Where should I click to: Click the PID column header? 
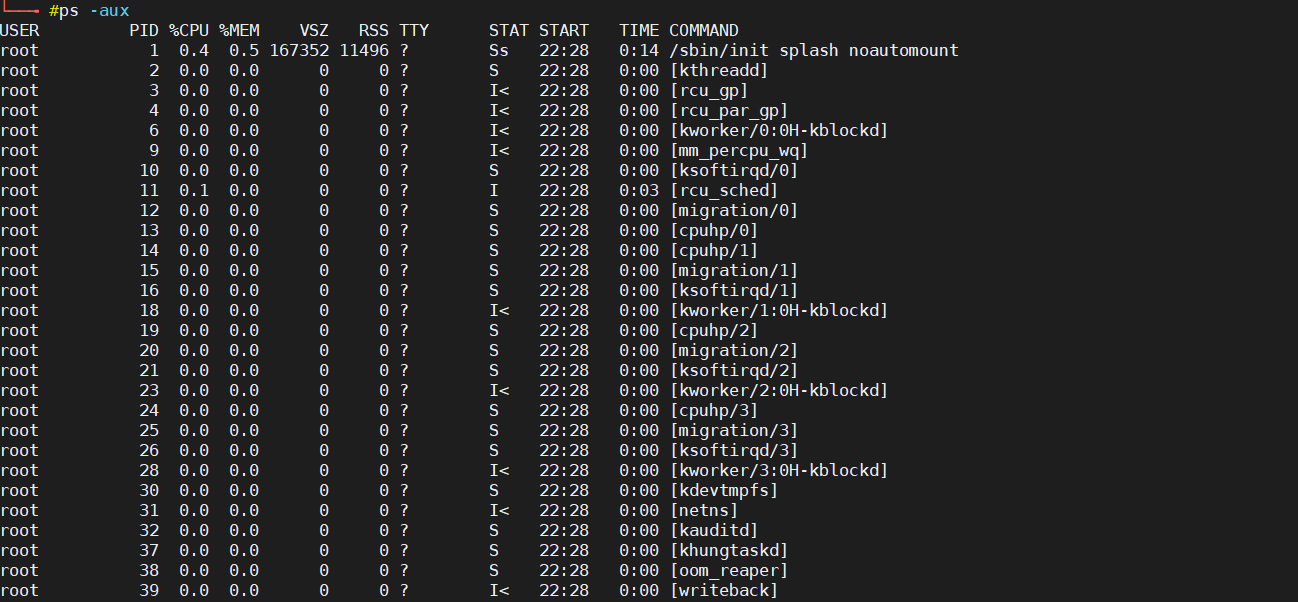(144, 31)
